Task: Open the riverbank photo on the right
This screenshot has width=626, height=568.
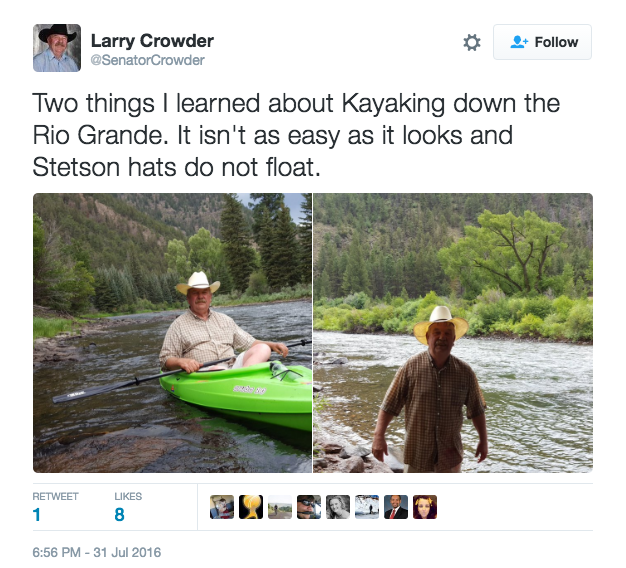Action: click(x=453, y=333)
